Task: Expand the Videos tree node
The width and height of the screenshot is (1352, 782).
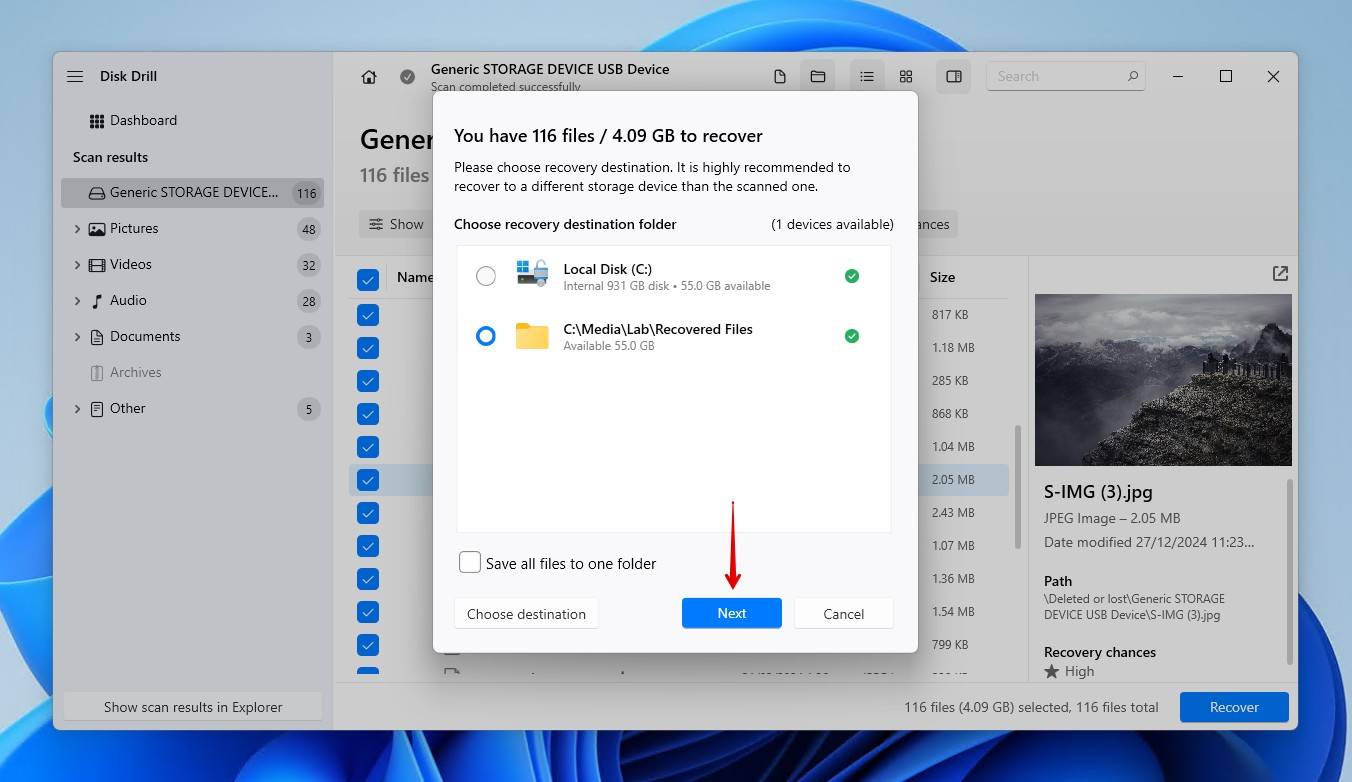Action: (x=78, y=265)
